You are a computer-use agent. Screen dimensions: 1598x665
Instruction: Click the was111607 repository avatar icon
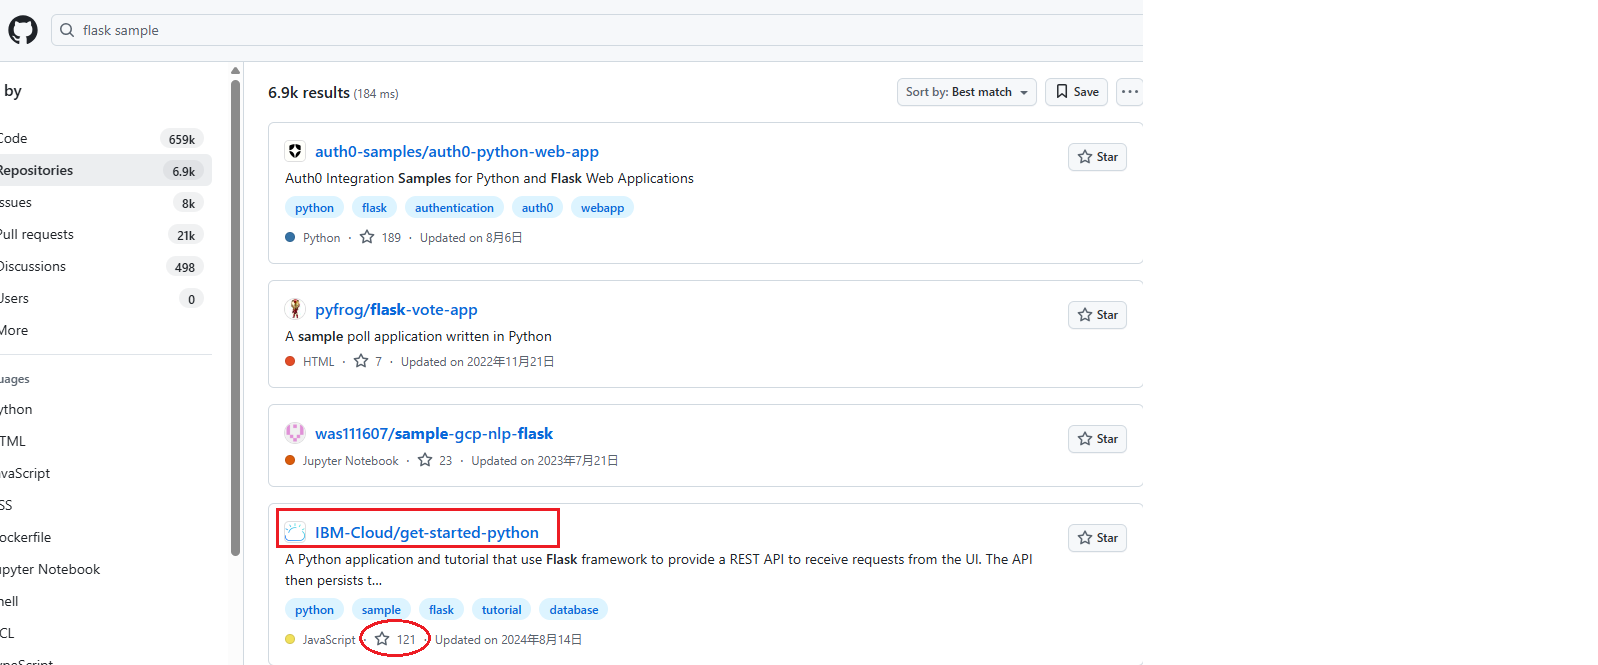pyautogui.click(x=295, y=433)
